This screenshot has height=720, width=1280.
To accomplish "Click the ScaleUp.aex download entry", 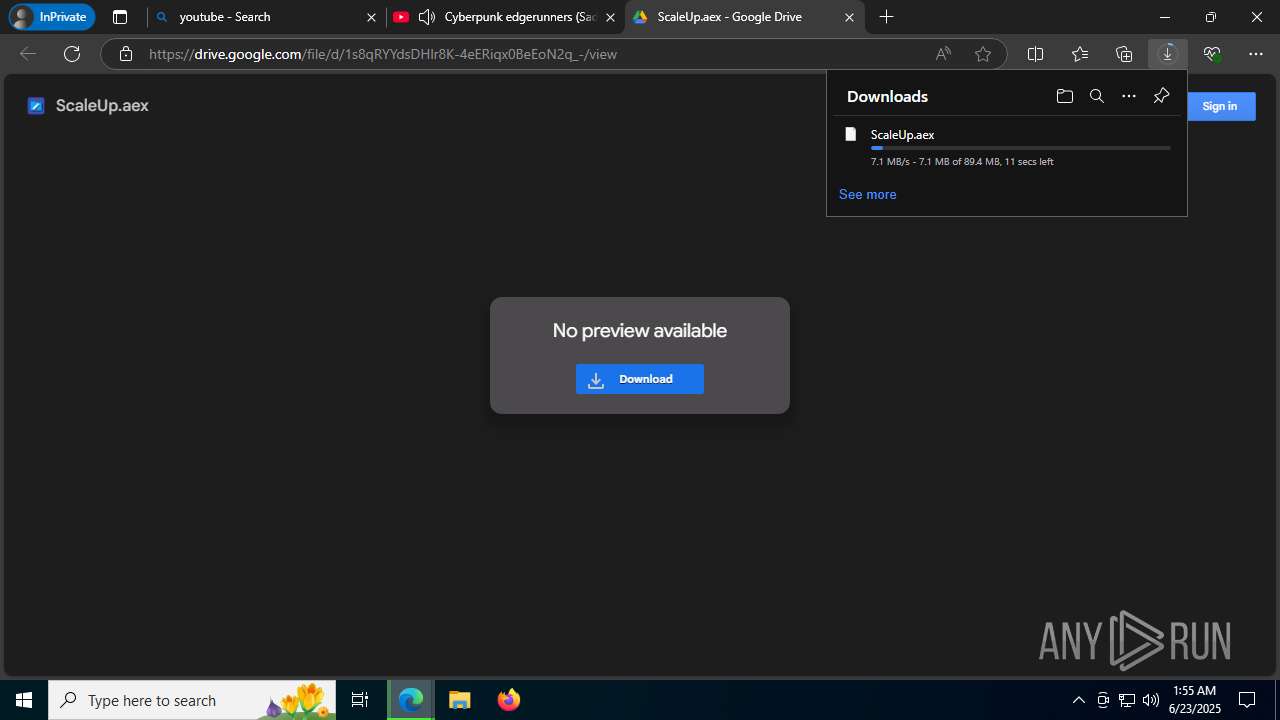I will [x=1007, y=147].
